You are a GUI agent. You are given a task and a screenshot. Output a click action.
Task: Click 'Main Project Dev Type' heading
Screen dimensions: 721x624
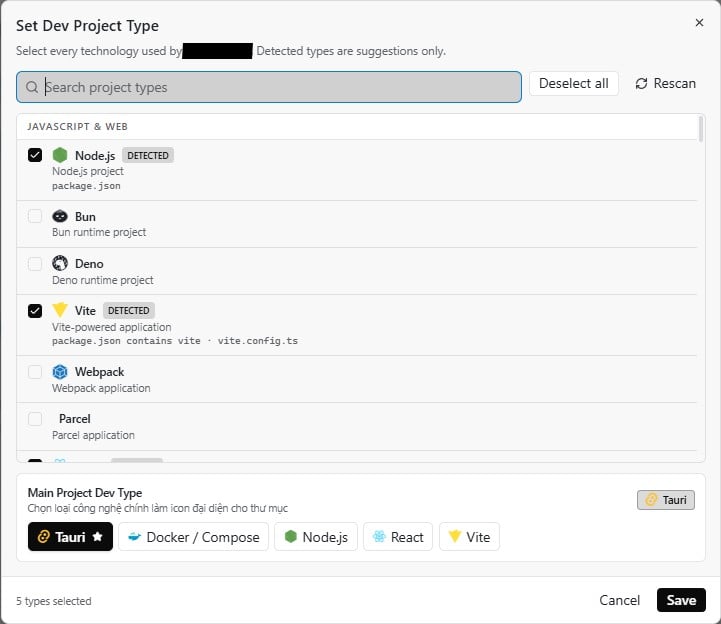(85, 493)
